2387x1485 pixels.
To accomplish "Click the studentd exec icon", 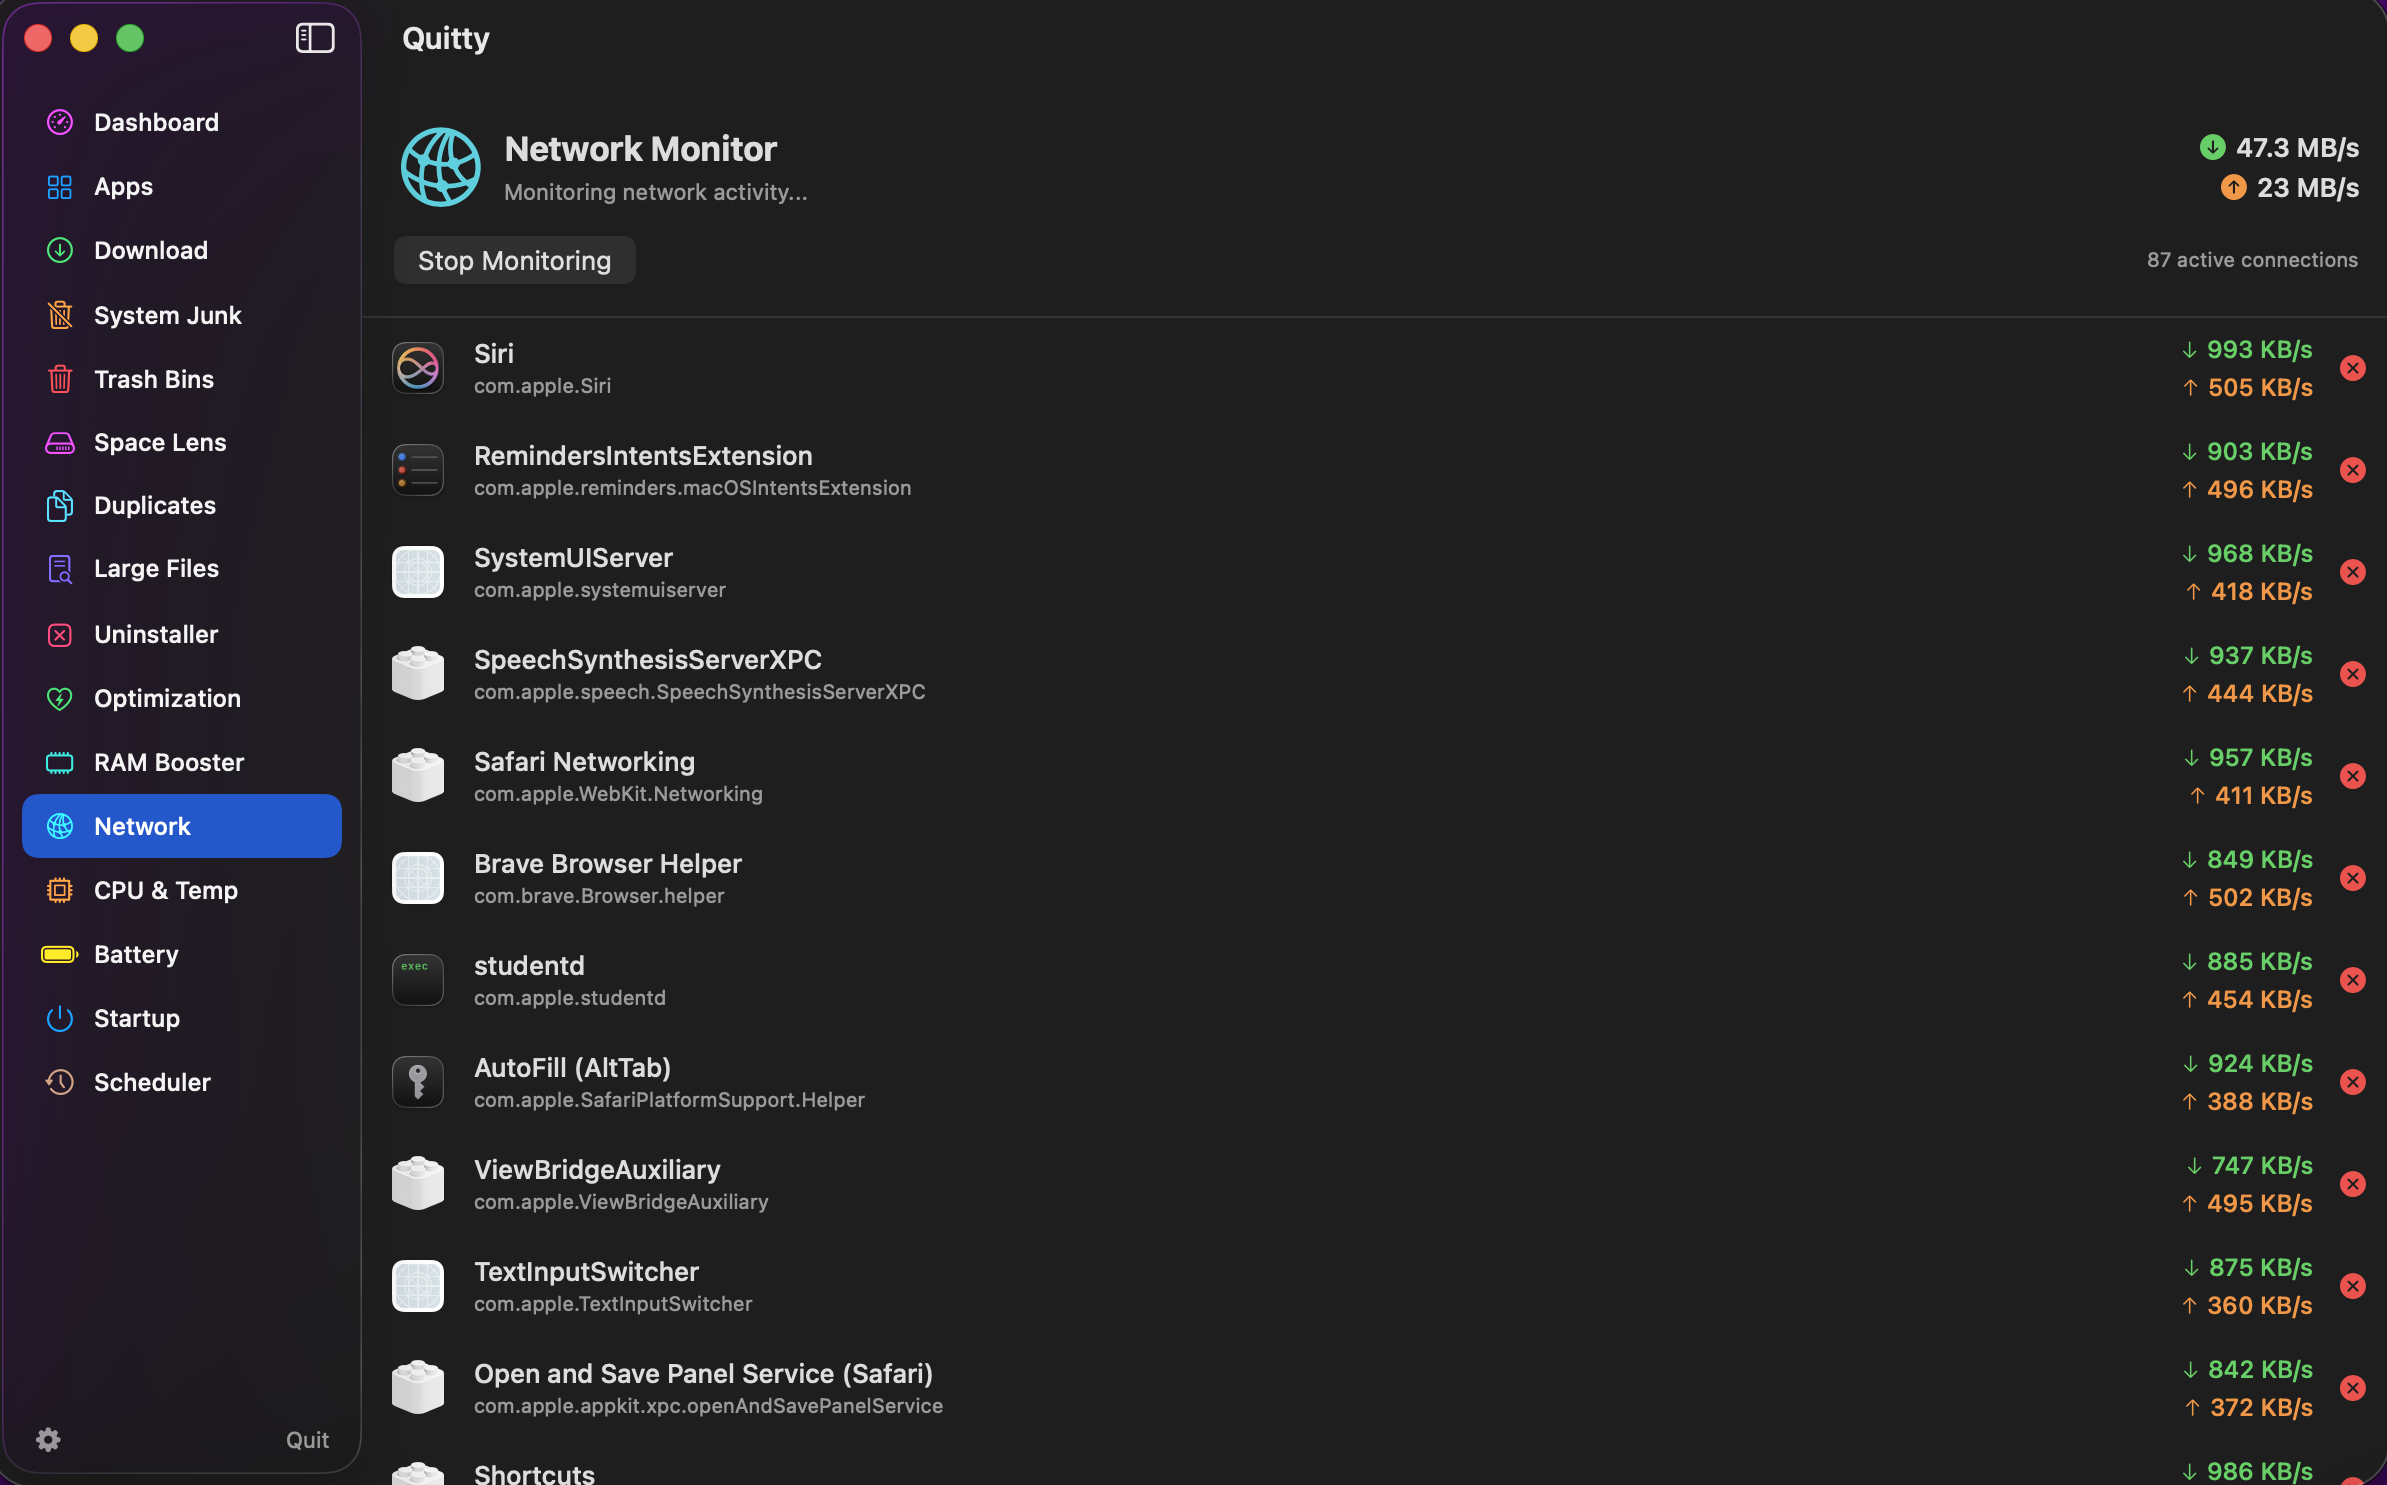I will [x=418, y=981].
